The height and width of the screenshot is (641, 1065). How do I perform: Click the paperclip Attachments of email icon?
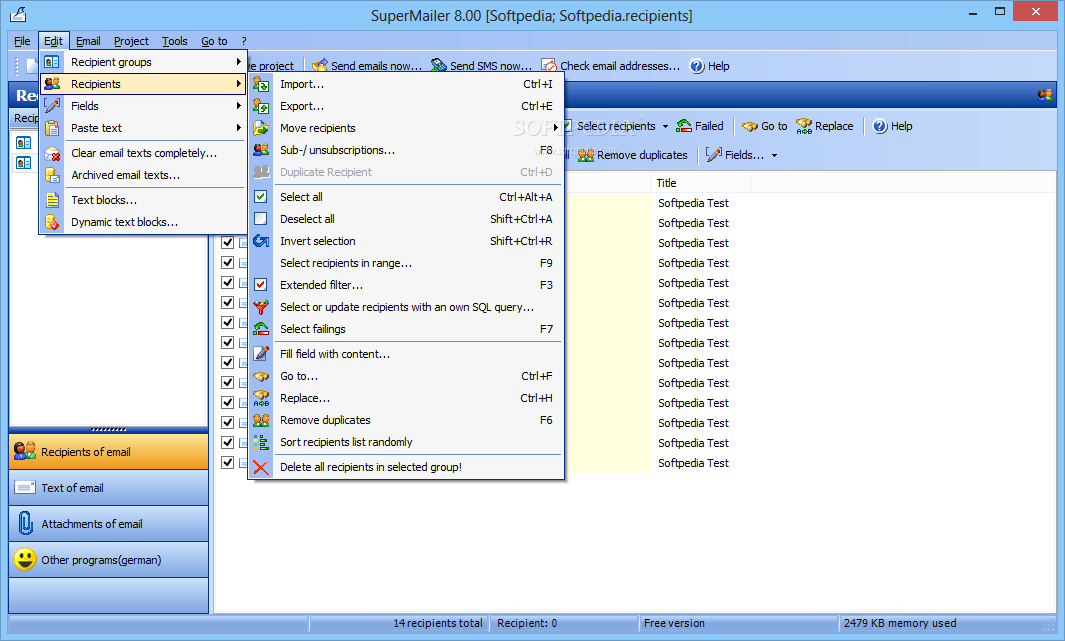click(x=25, y=524)
